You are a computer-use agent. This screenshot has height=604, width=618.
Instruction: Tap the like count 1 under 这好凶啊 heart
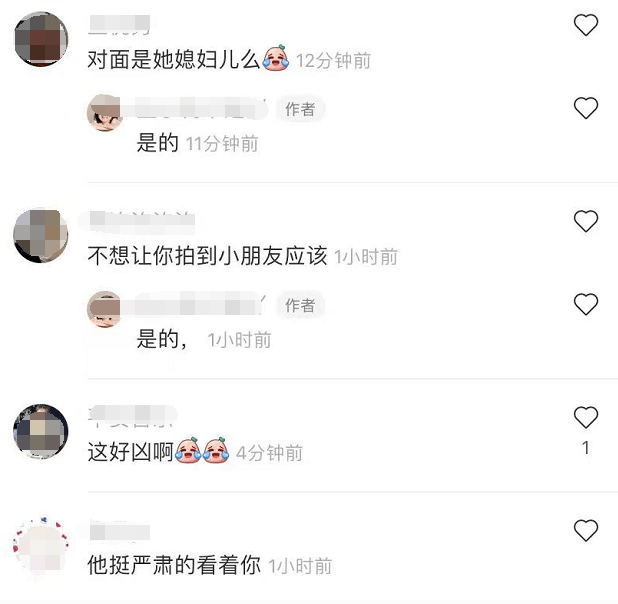tap(586, 448)
